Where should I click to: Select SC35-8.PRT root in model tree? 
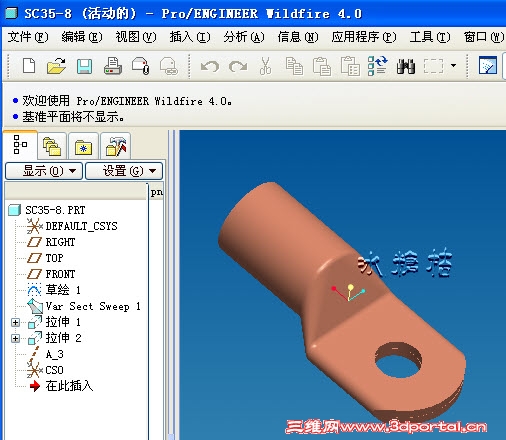(x=47, y=210)
